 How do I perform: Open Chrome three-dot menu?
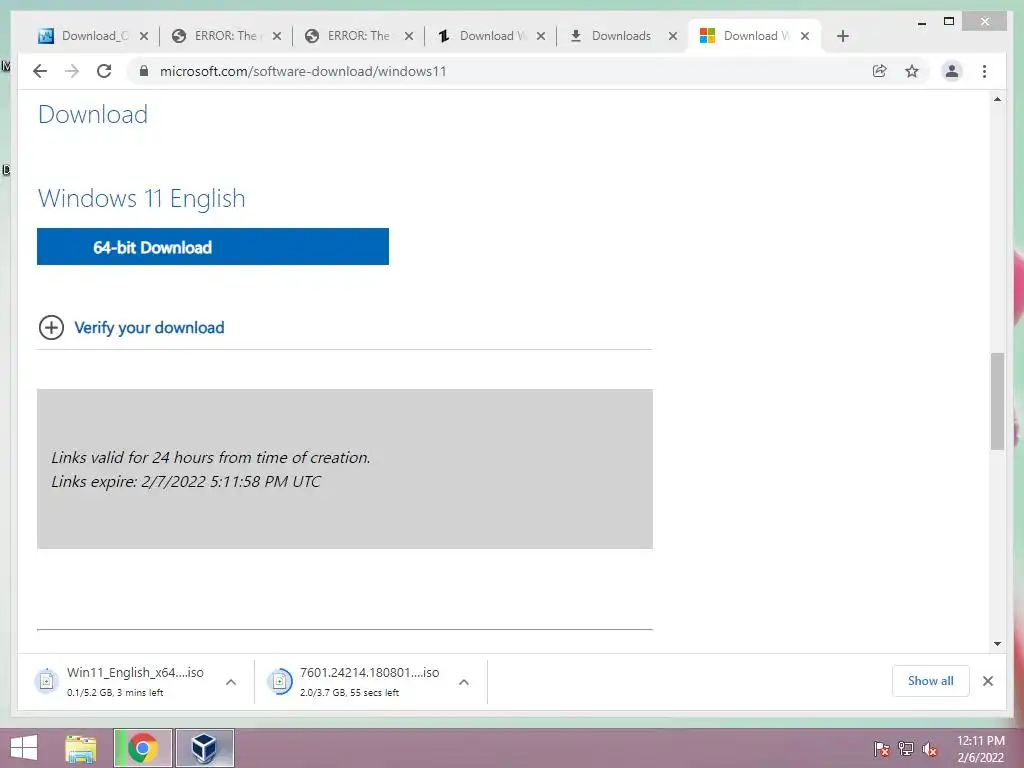pyautogui.click(x=984, y=71)
